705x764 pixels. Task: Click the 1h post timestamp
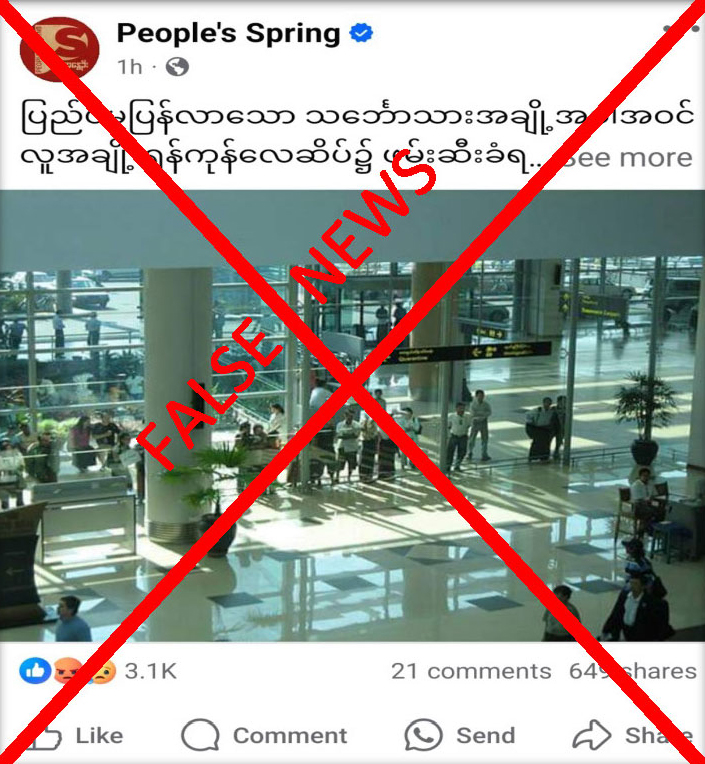[130, 67]
